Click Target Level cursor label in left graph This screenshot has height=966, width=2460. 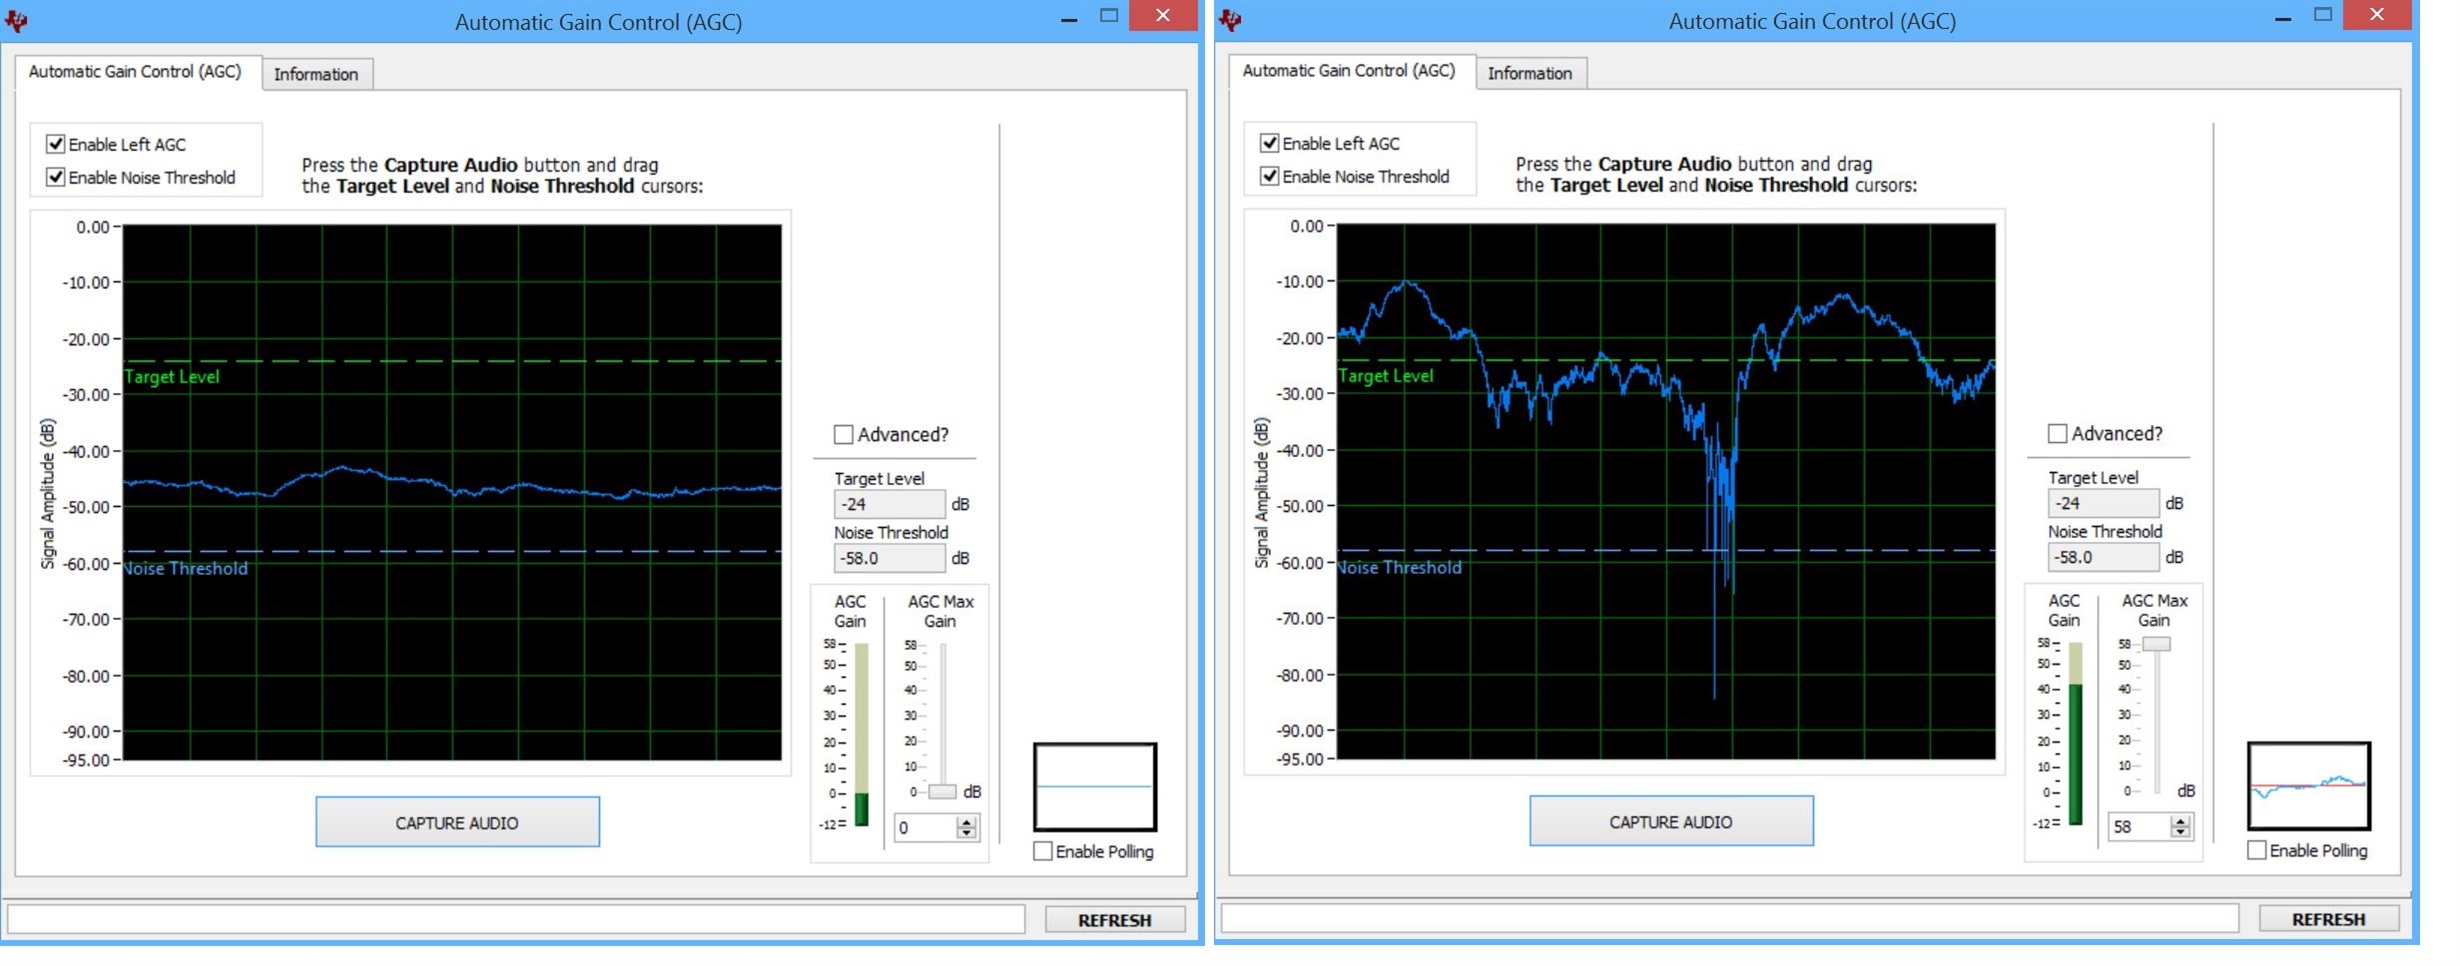(x=172, y=377)
